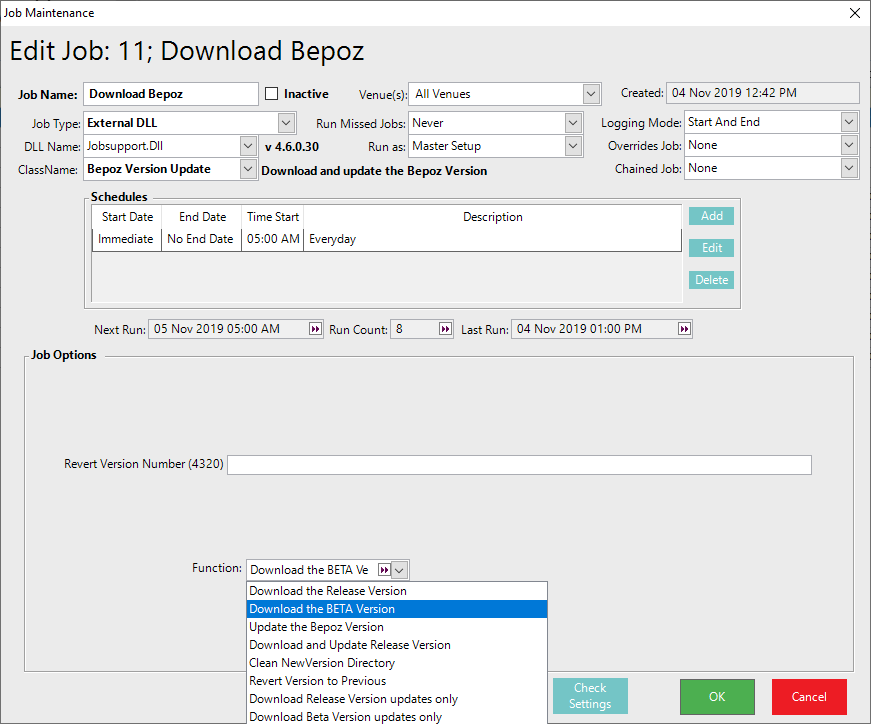Screen dimensions: 871x724
Task: Click the green OK button
Action: pyautogui.click(x=717, y=697)
